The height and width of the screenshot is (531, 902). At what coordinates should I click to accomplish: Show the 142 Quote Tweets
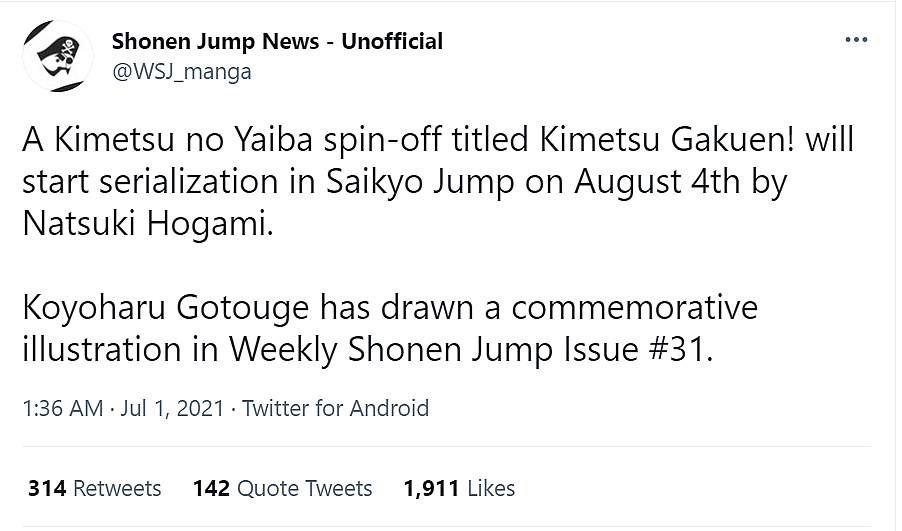click(x=282, y=488)
